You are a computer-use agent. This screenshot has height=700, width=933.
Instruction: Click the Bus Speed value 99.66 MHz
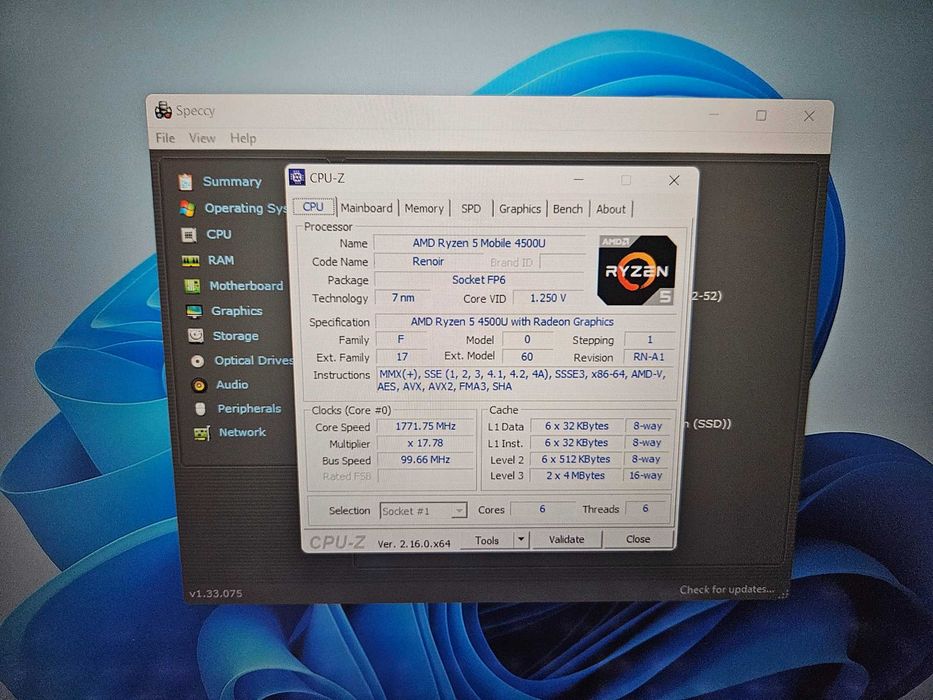[425, 460]
